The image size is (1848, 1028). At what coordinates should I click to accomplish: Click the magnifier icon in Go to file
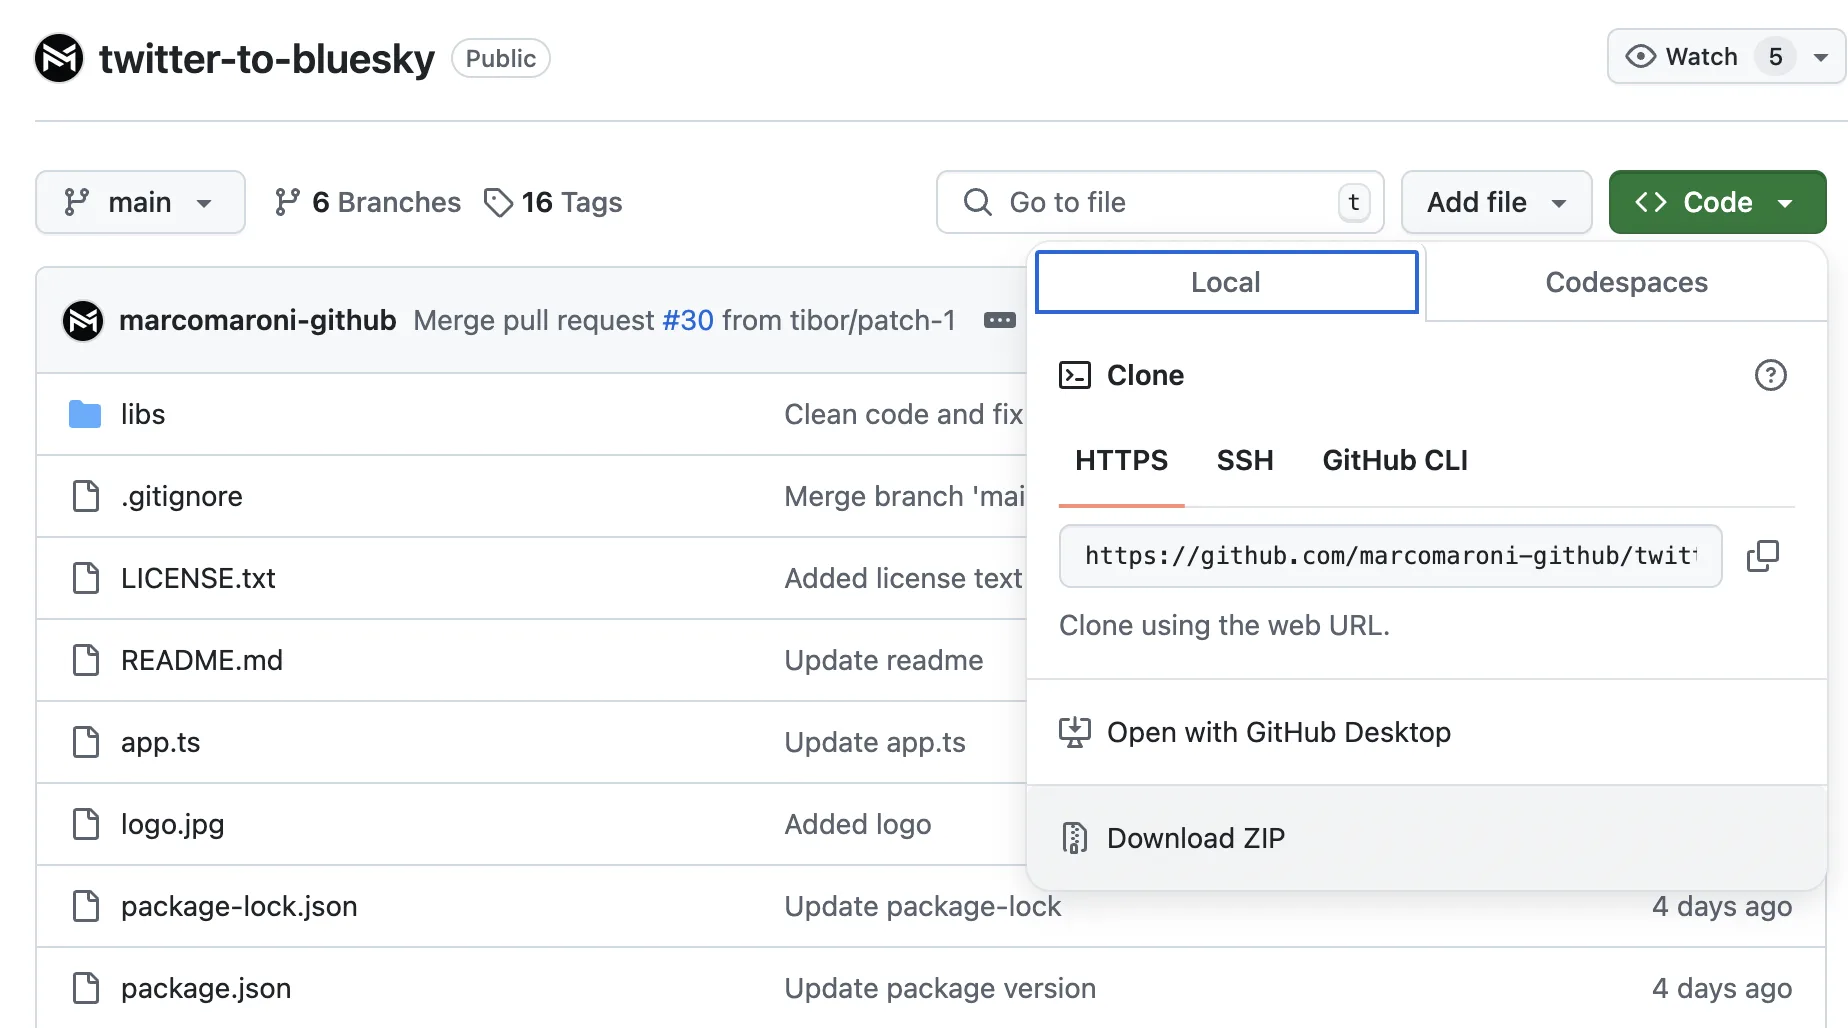click(x=977, y=202)
